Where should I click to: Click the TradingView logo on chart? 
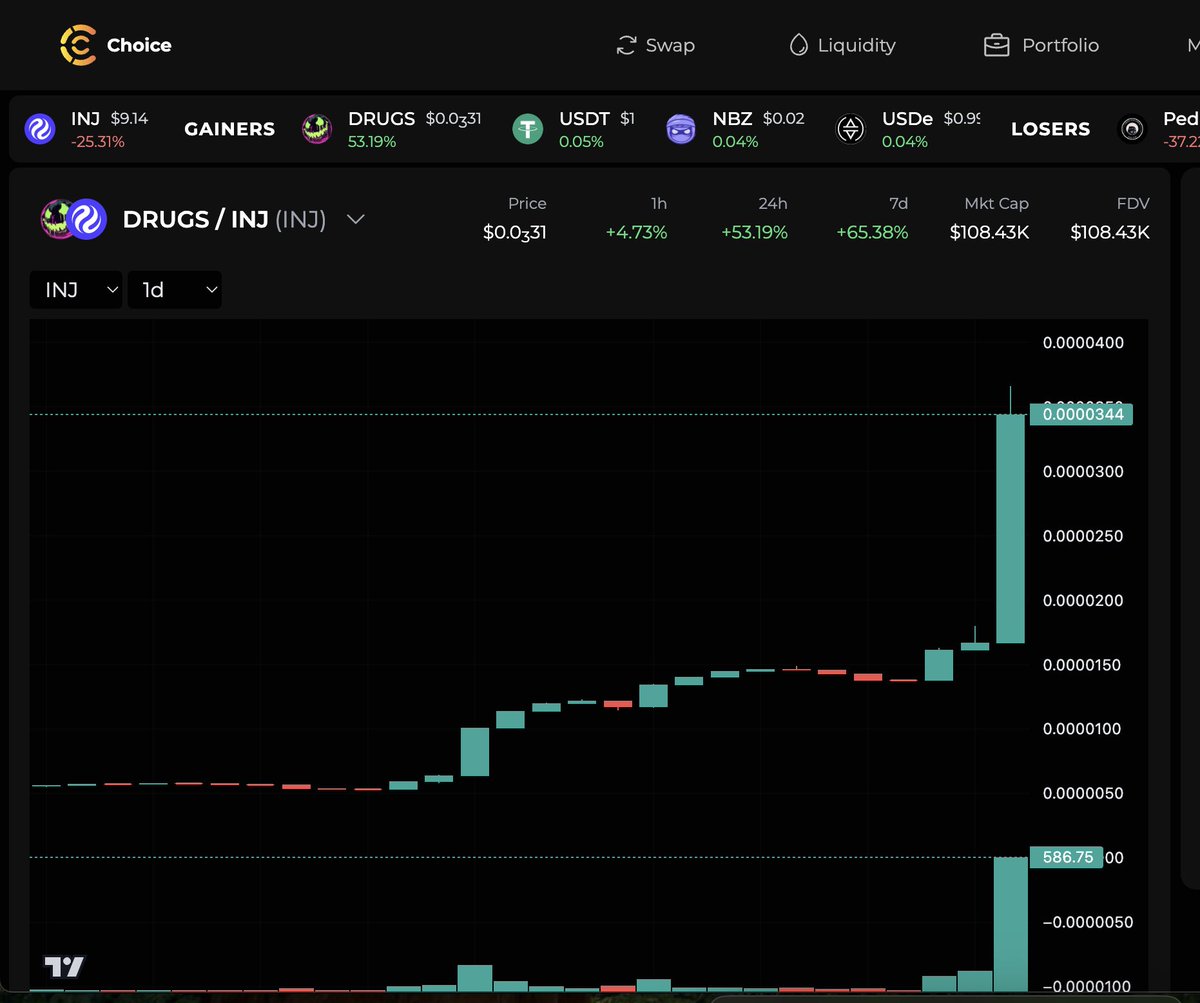(x=64, y=967)
